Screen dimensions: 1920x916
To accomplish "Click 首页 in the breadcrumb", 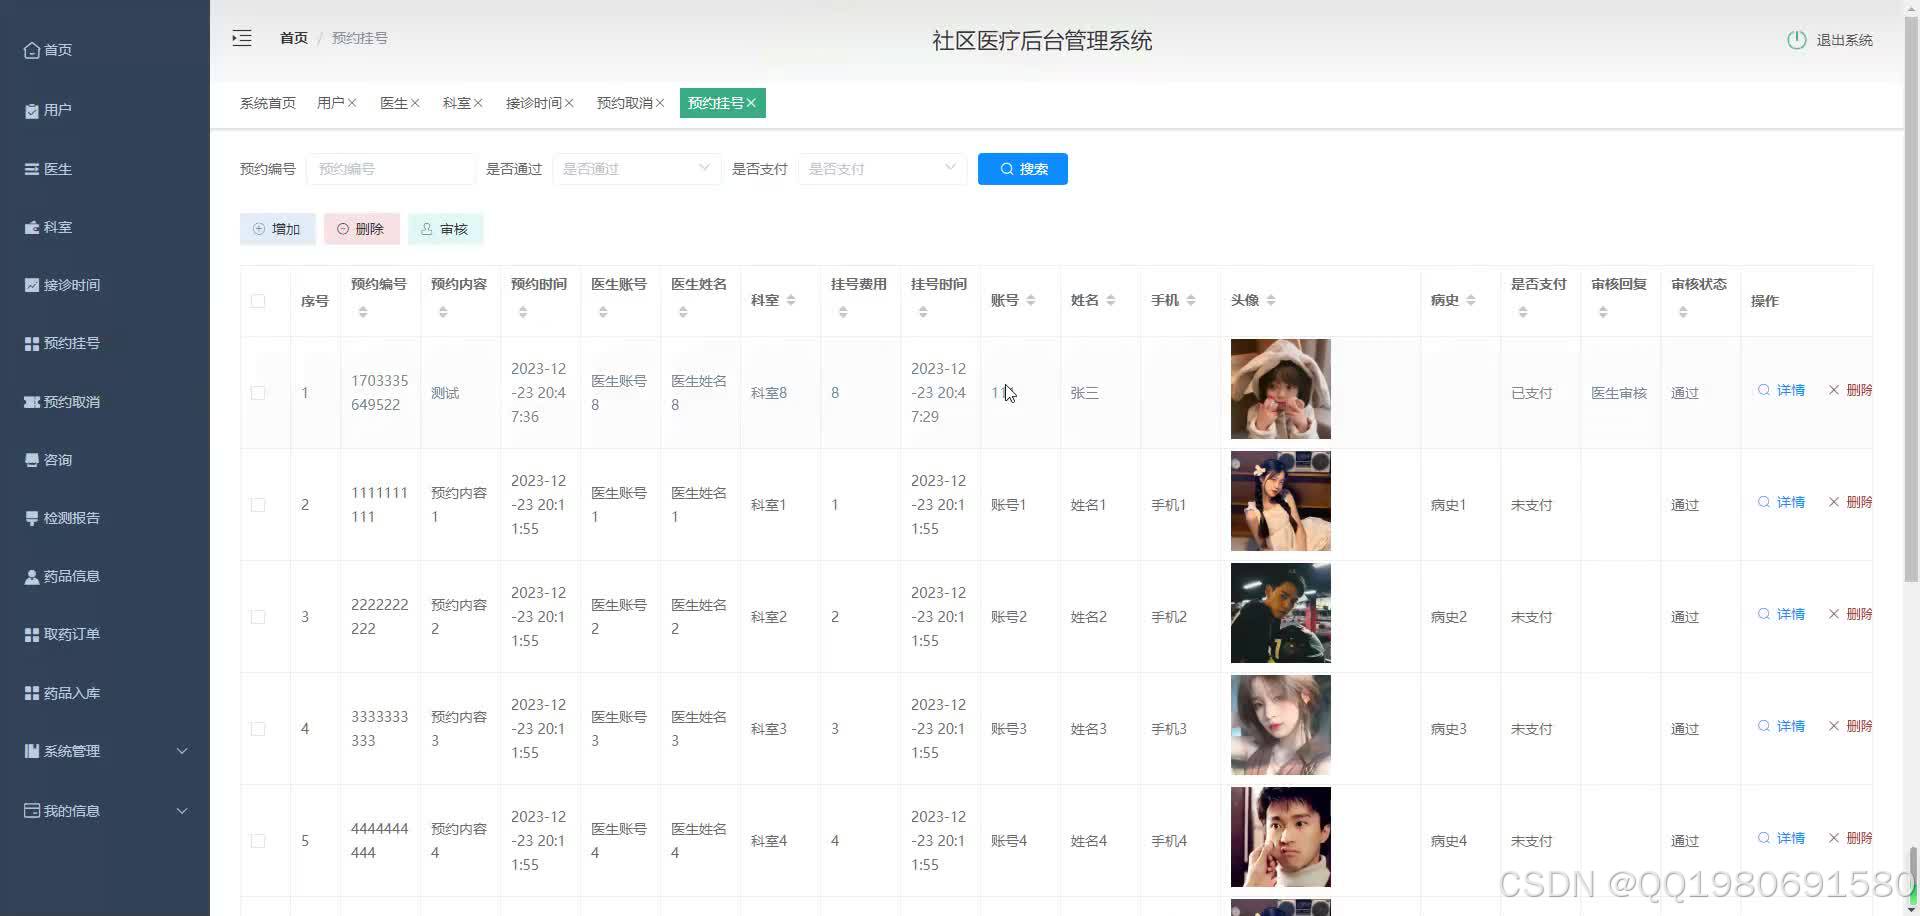I will point(294,38).
